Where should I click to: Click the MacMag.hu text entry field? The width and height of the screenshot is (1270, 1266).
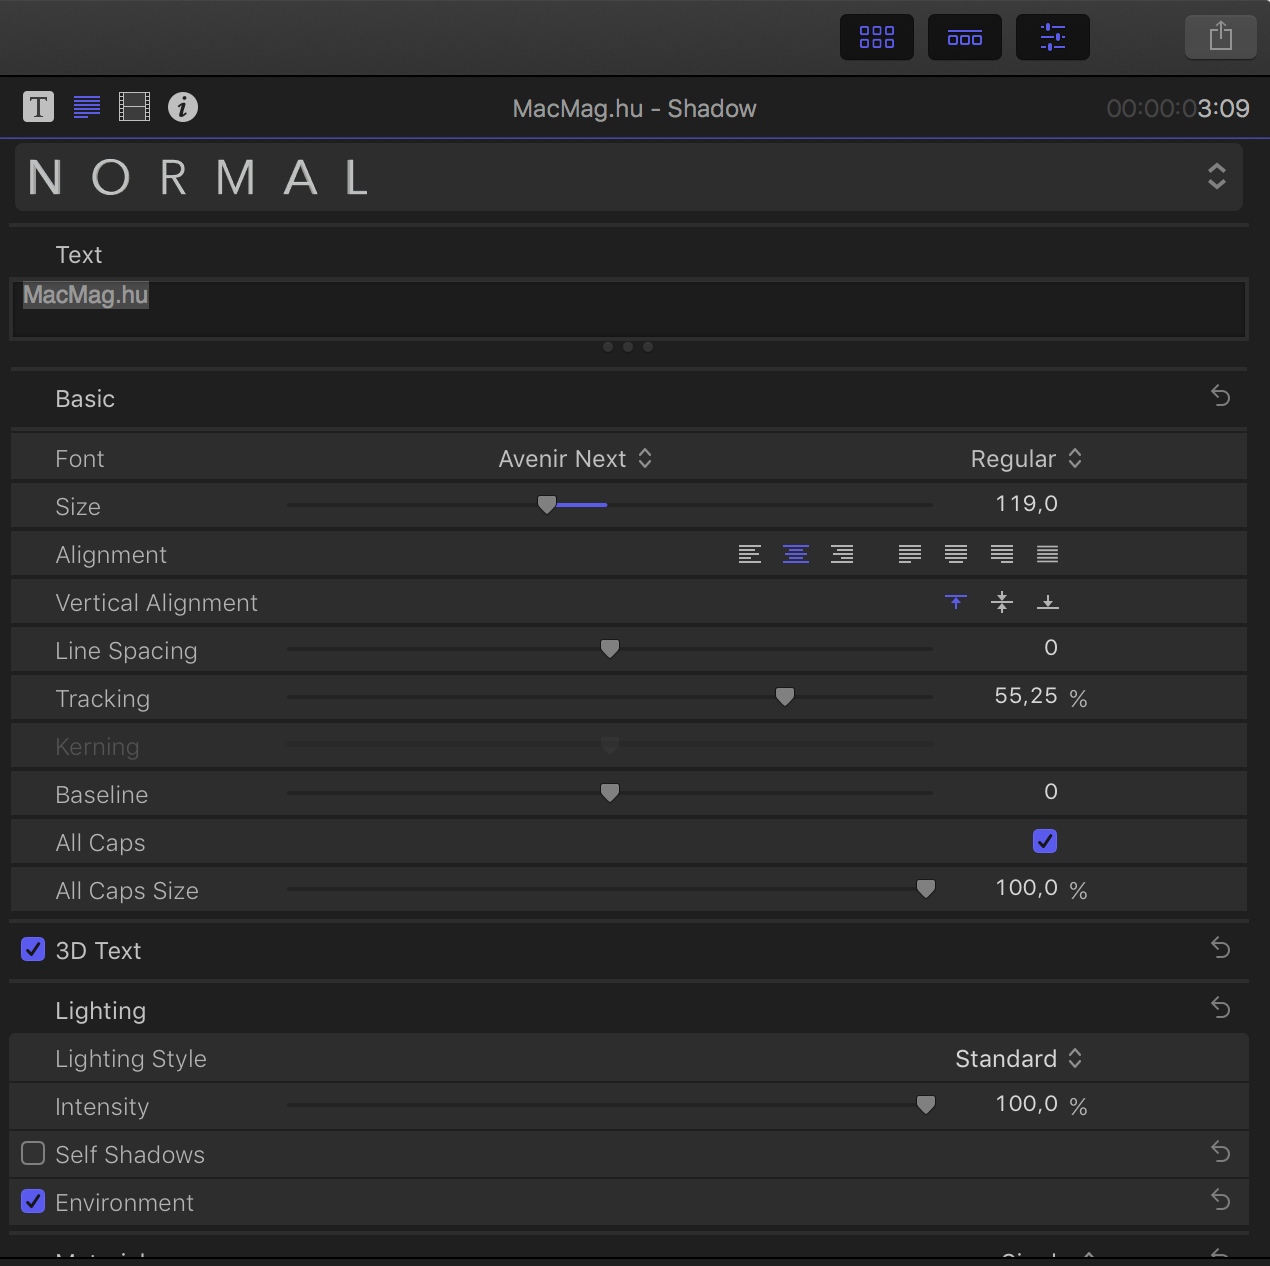click(629, 308)
